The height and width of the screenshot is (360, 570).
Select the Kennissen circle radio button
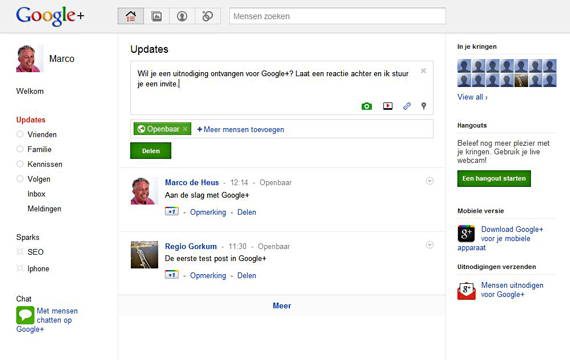tap(20, 164)
